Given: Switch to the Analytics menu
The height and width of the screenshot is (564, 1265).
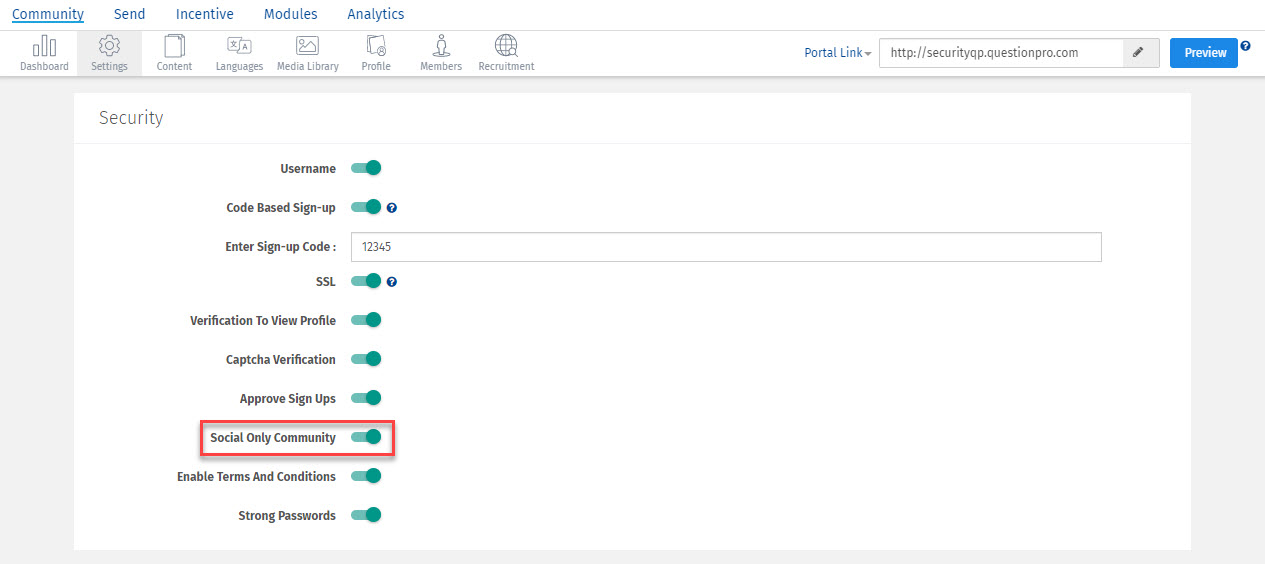Looking at the screenshot, I should pyautogui.click(x=376, y=14).
